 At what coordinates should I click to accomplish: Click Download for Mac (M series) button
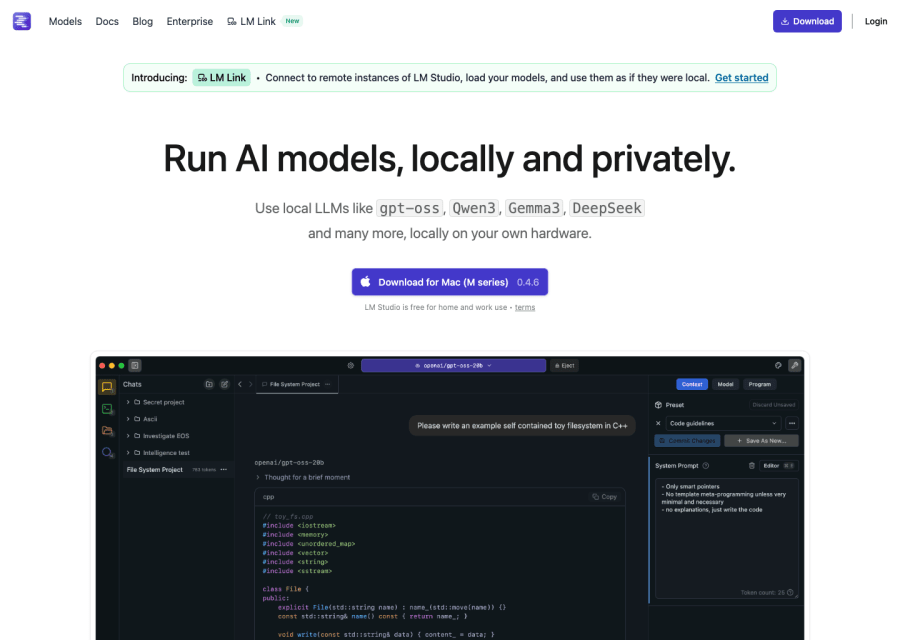[450, 282]
